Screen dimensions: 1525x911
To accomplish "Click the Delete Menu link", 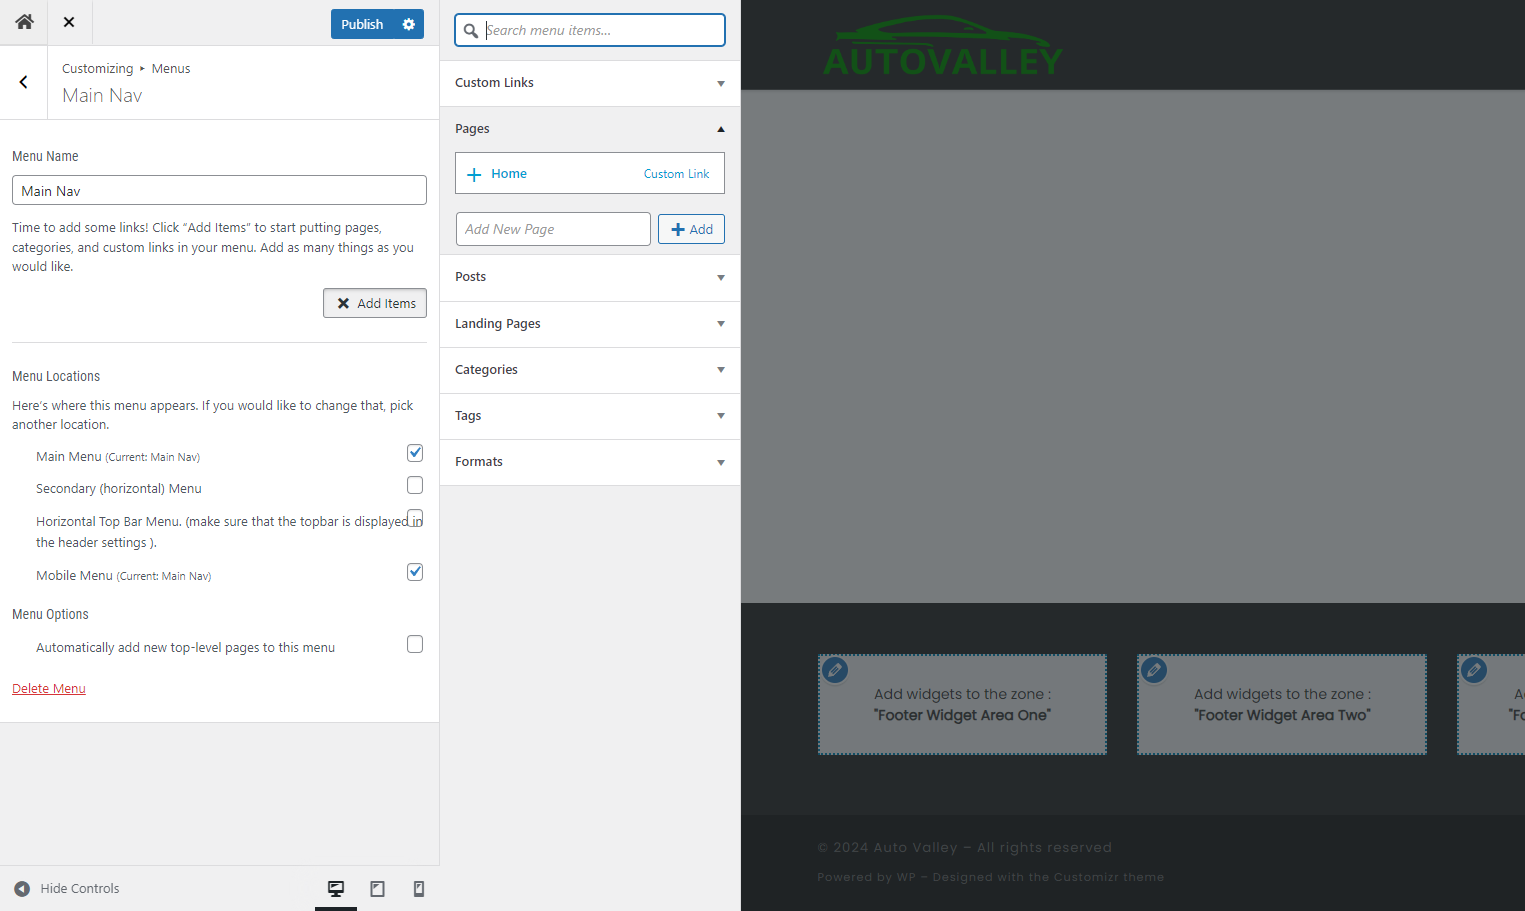I will pyautogui.click(x=49, y=689).
